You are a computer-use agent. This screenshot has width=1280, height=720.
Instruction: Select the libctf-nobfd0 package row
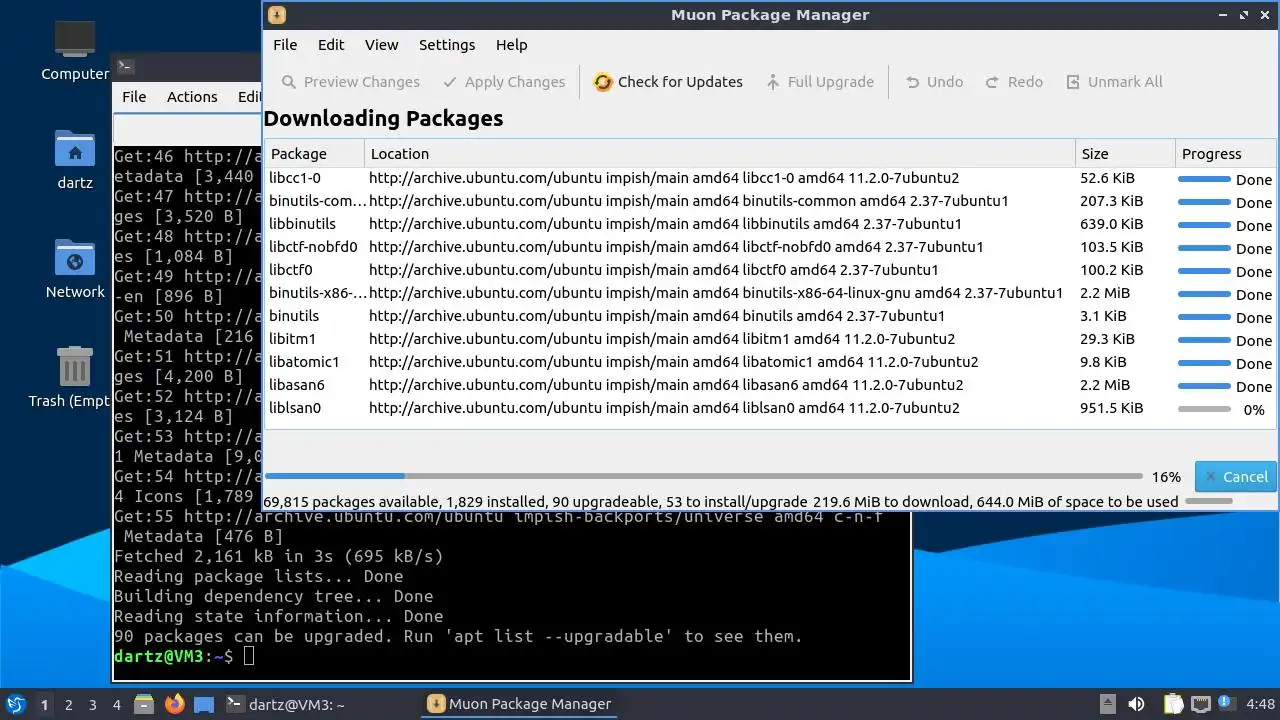click(x=770, y=247)
